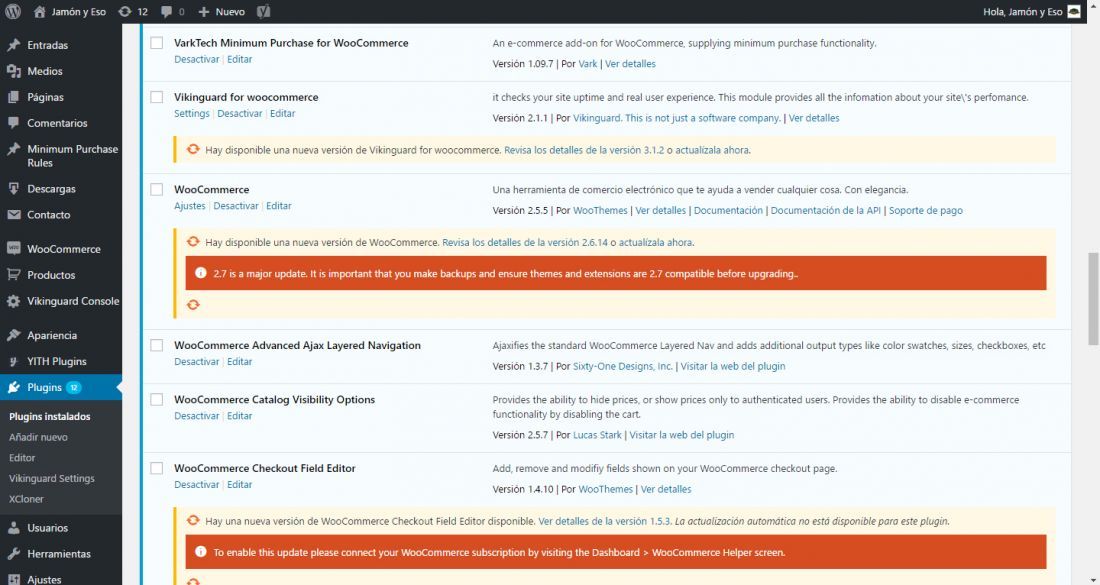Click Hola, Jamón y Eso account greeting

coord(1022,12)
